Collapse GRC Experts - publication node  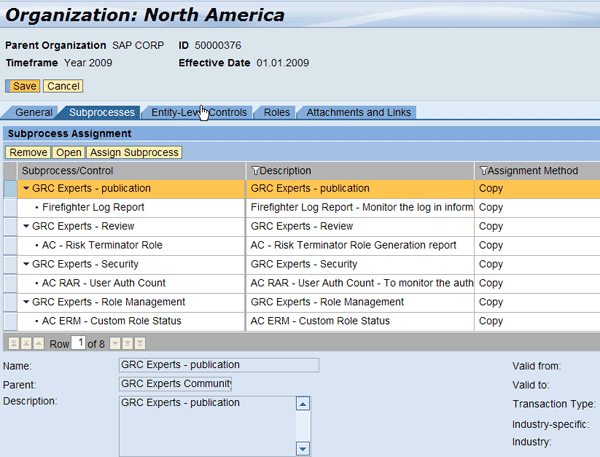click(26, 188)
